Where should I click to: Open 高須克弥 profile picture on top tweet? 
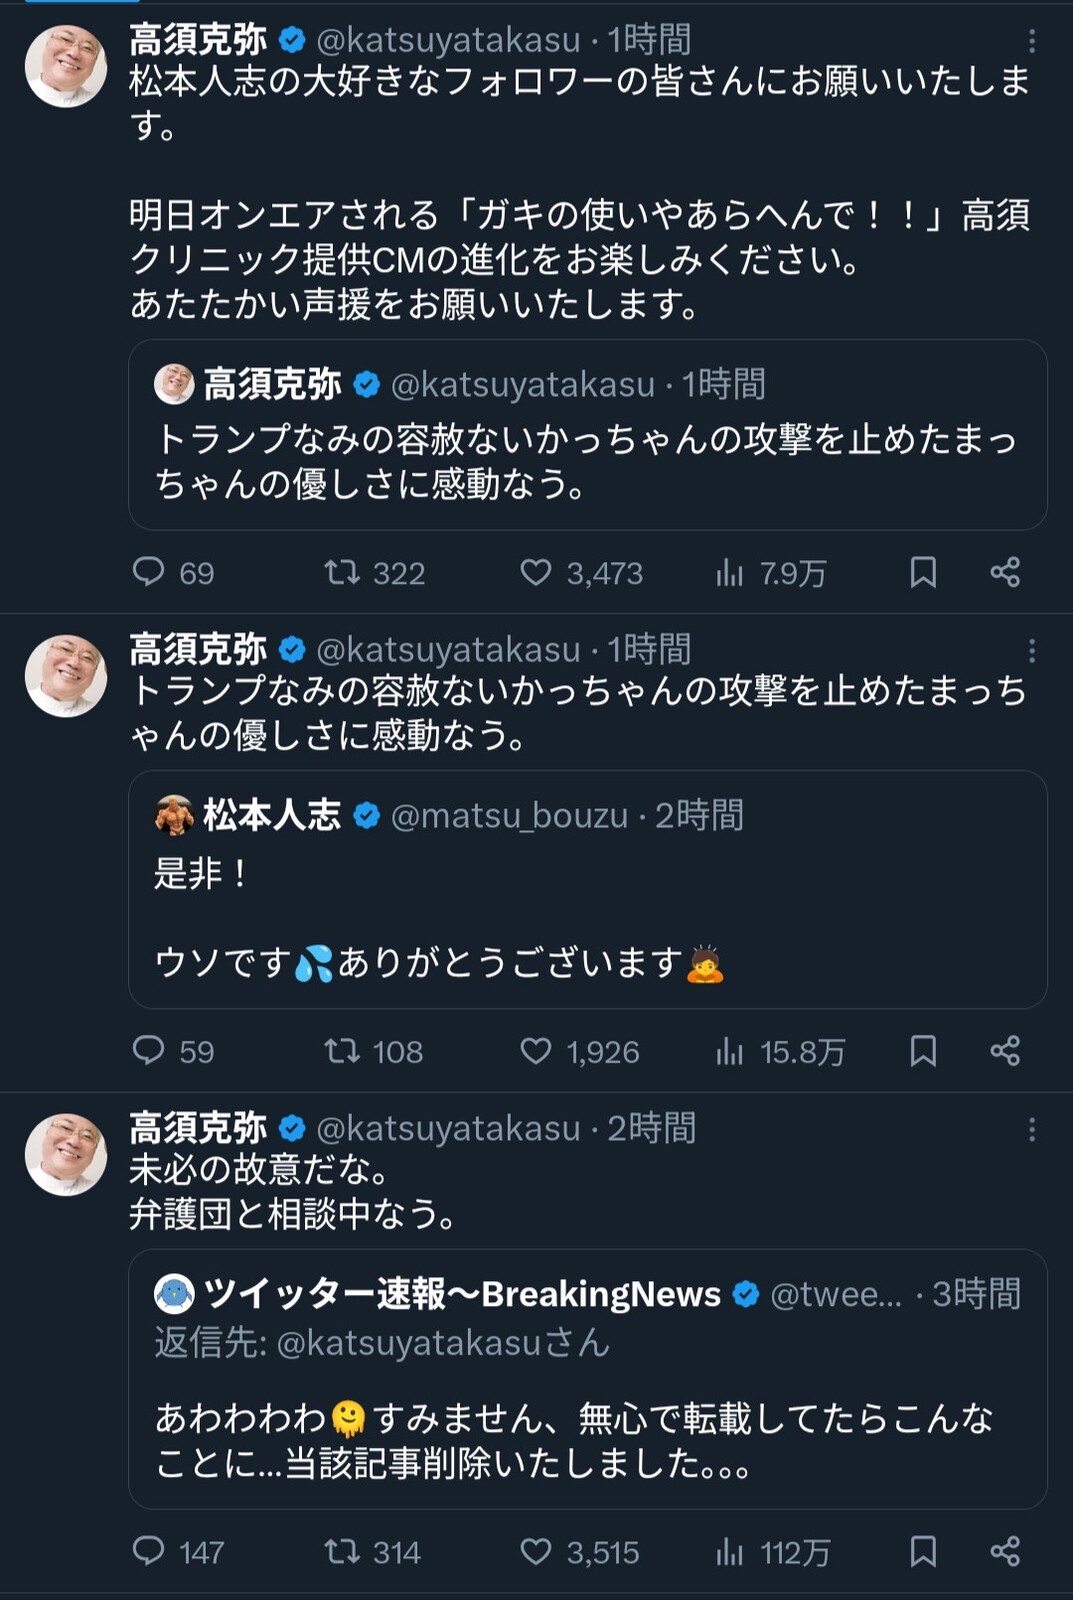[x=66, y=66]
